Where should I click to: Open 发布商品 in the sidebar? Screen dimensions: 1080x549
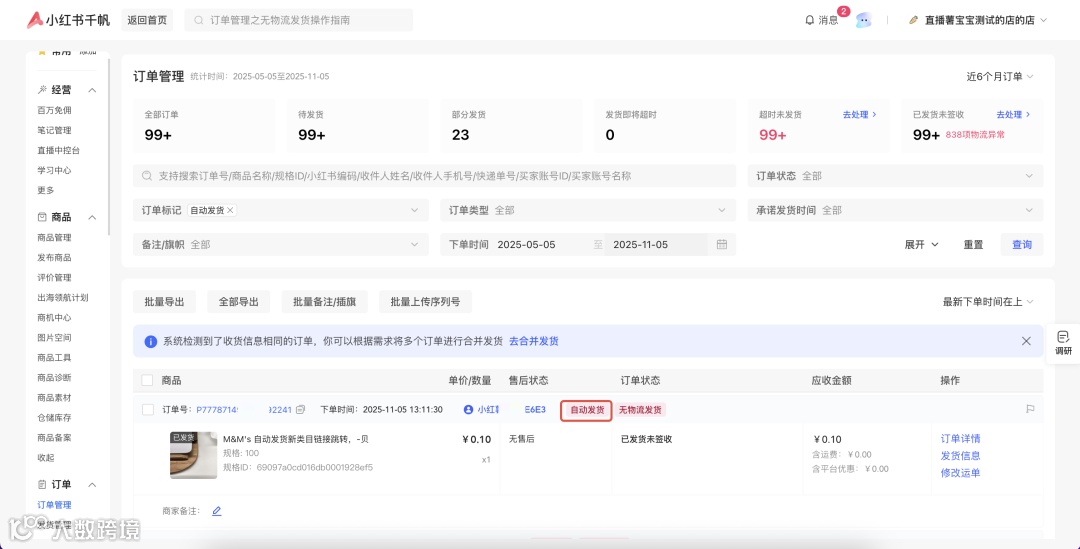pos(54,258)
